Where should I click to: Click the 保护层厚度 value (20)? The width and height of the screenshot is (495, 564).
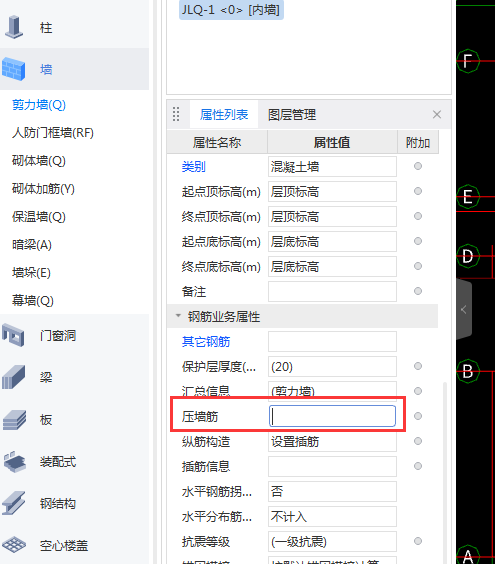click(332, 367)
